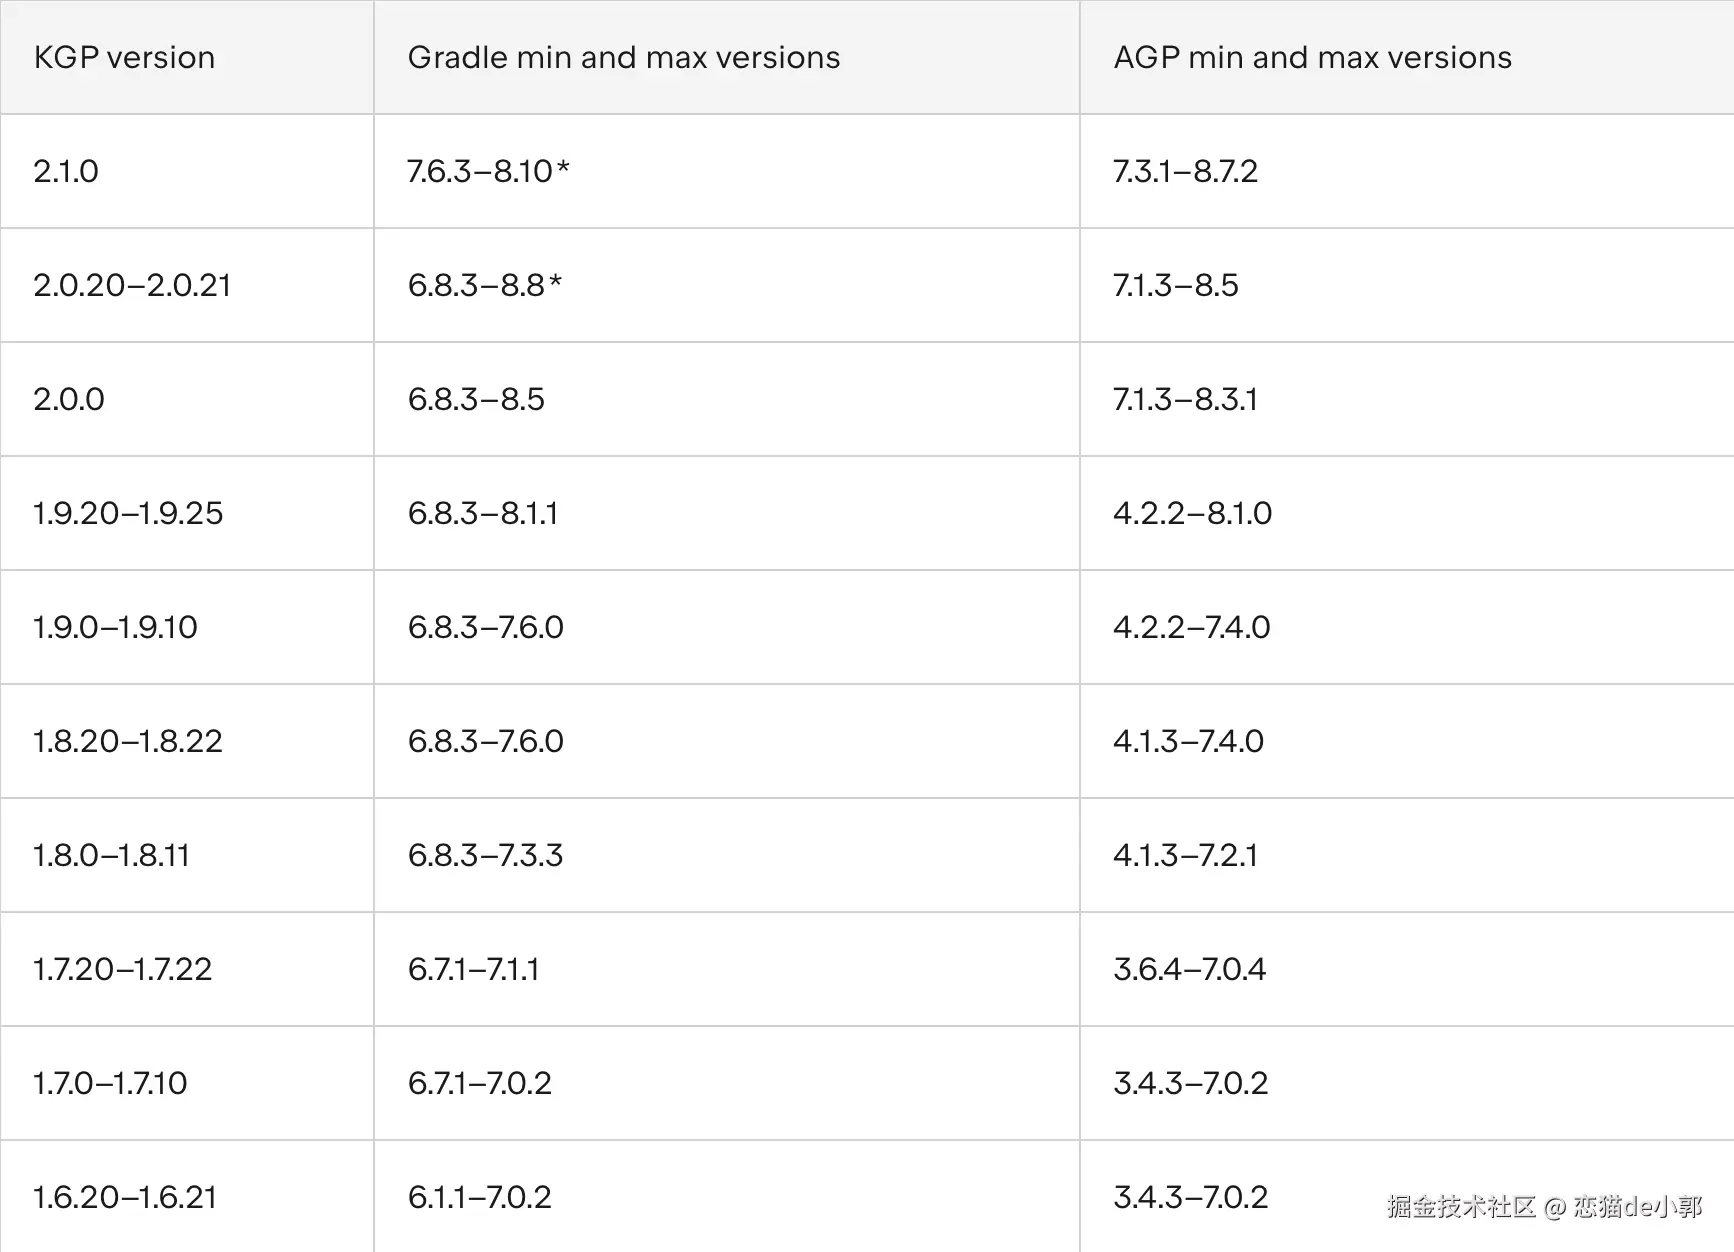The image size is (1734, 1252).
Task: Select the AGP range 3.6.4–7.0.4 cell
Action: tap(1189, 970)
